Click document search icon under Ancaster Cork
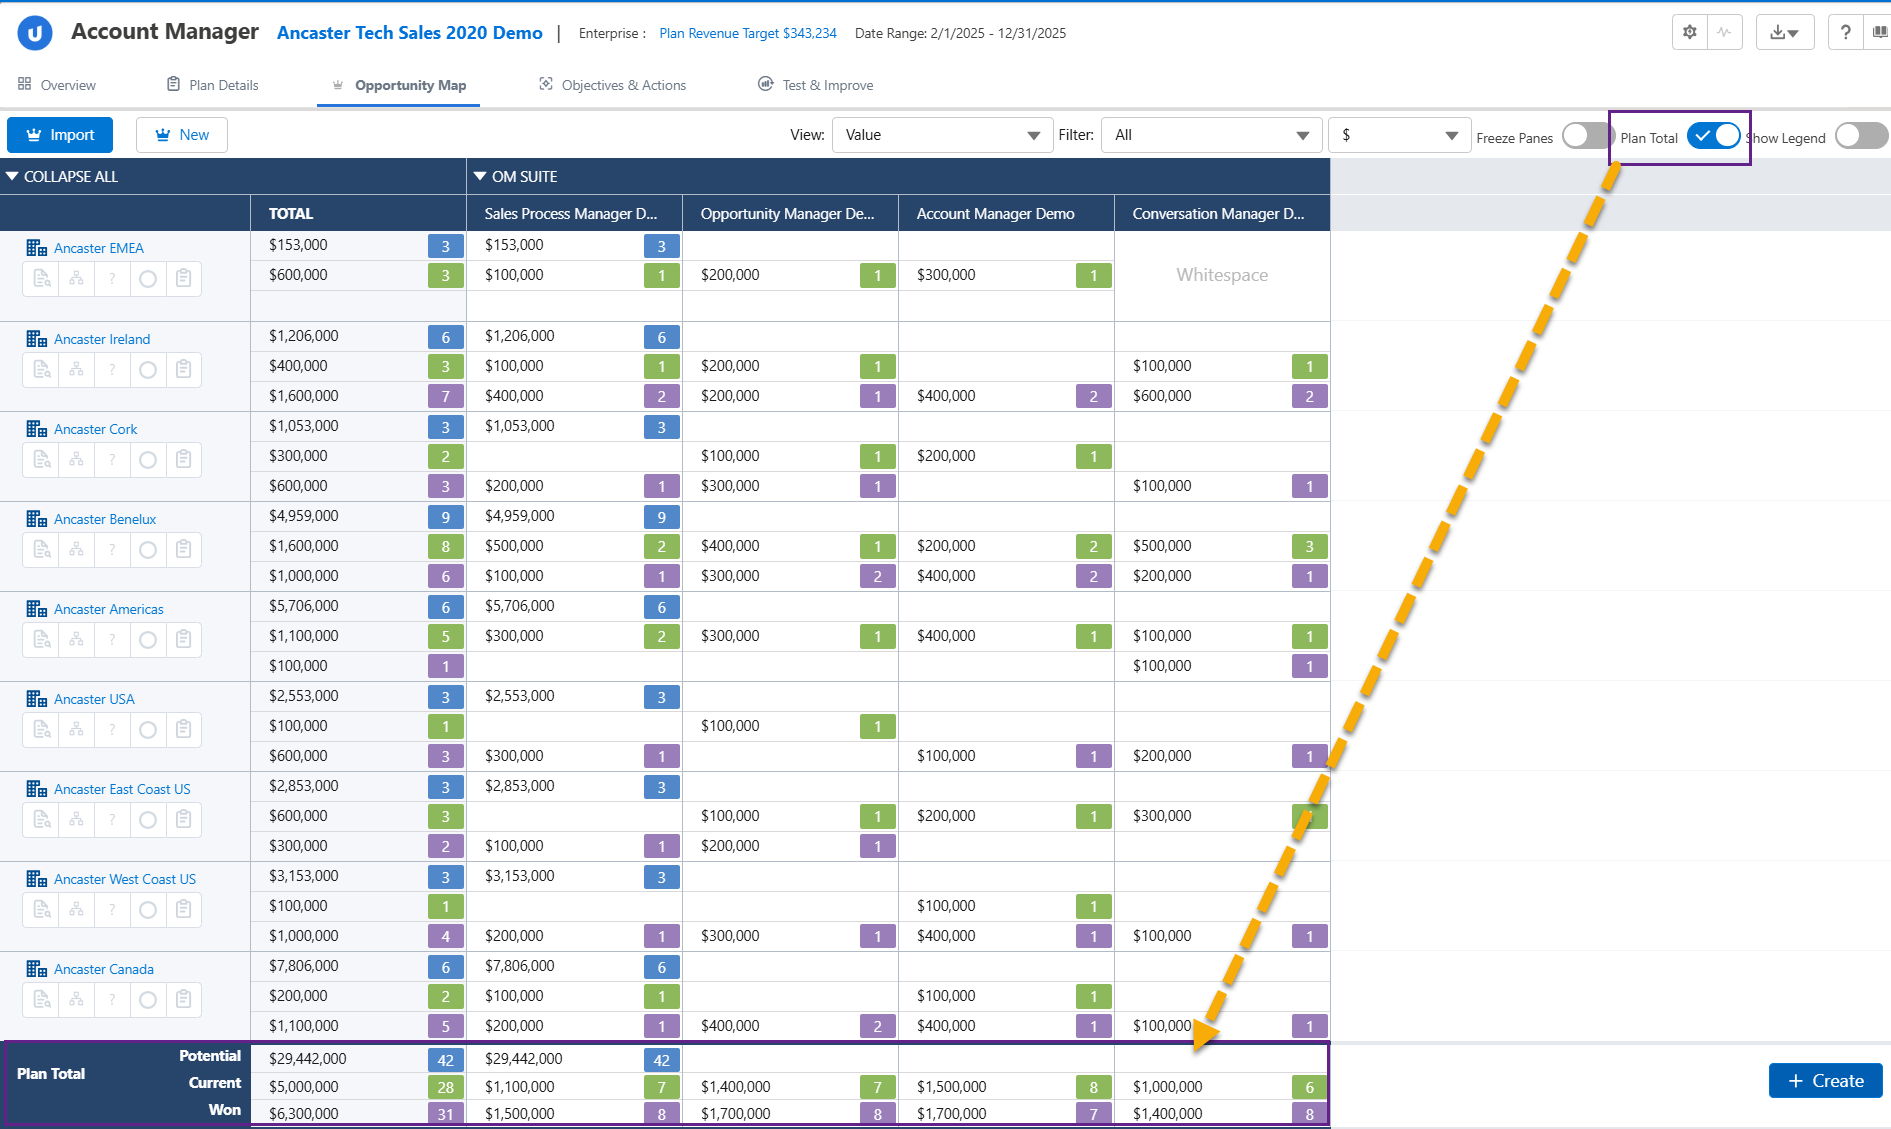The height and width of the screenshot is (1129, 1891). (x=41, y=460)
